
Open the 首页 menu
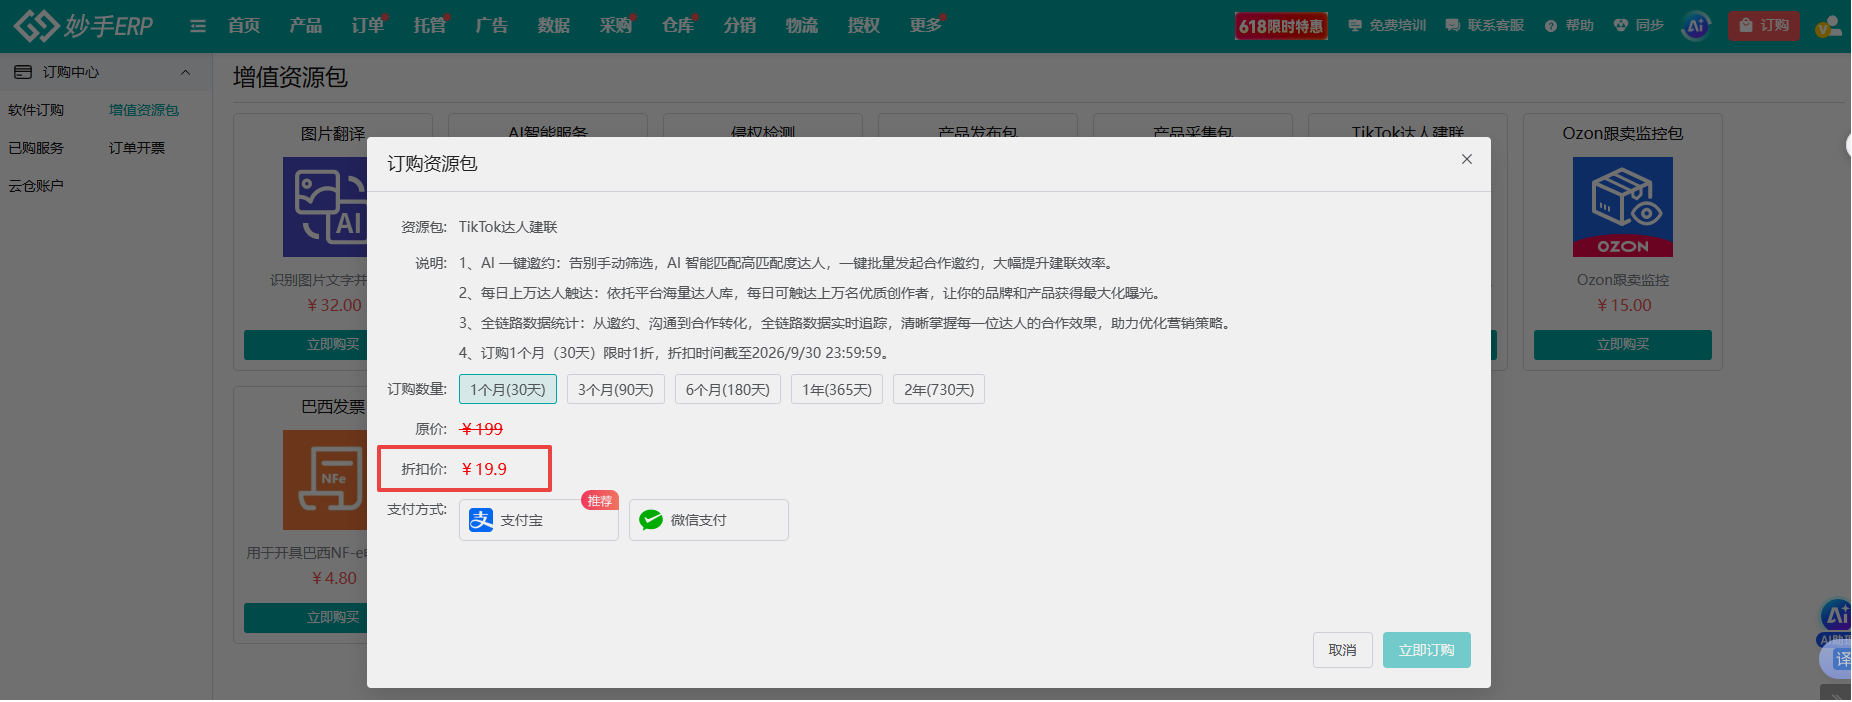244,25
